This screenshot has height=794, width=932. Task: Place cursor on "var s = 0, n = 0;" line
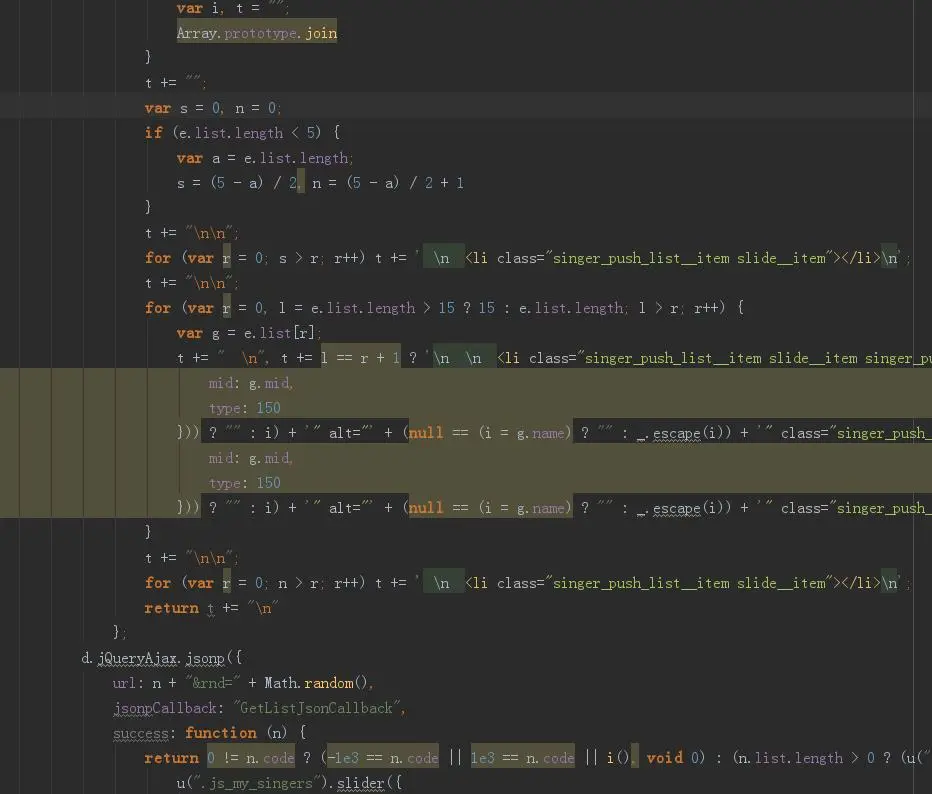[213, 108]
